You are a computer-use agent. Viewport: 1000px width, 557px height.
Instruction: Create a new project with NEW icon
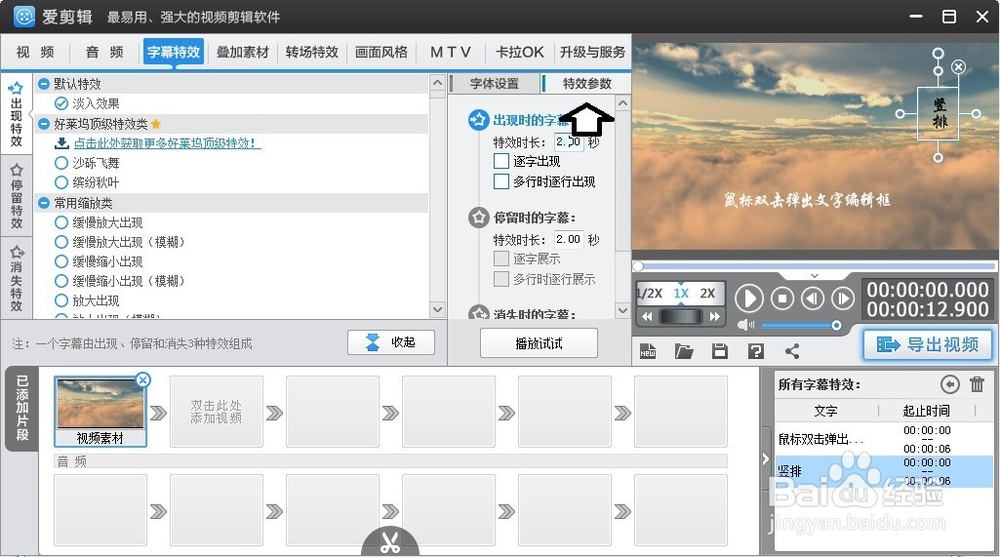(648, 351)
